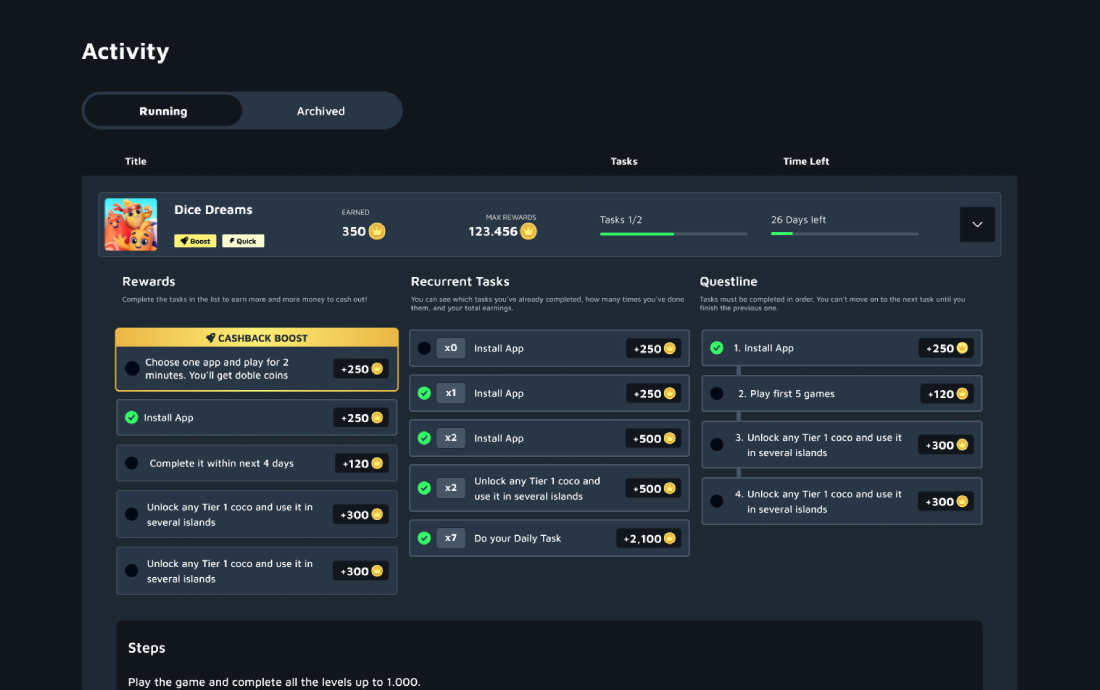Click the +300 reward on questline step 4
The height and width of the screenshot is (690, 1100).
pyautogui.click(x=944, y=501)
